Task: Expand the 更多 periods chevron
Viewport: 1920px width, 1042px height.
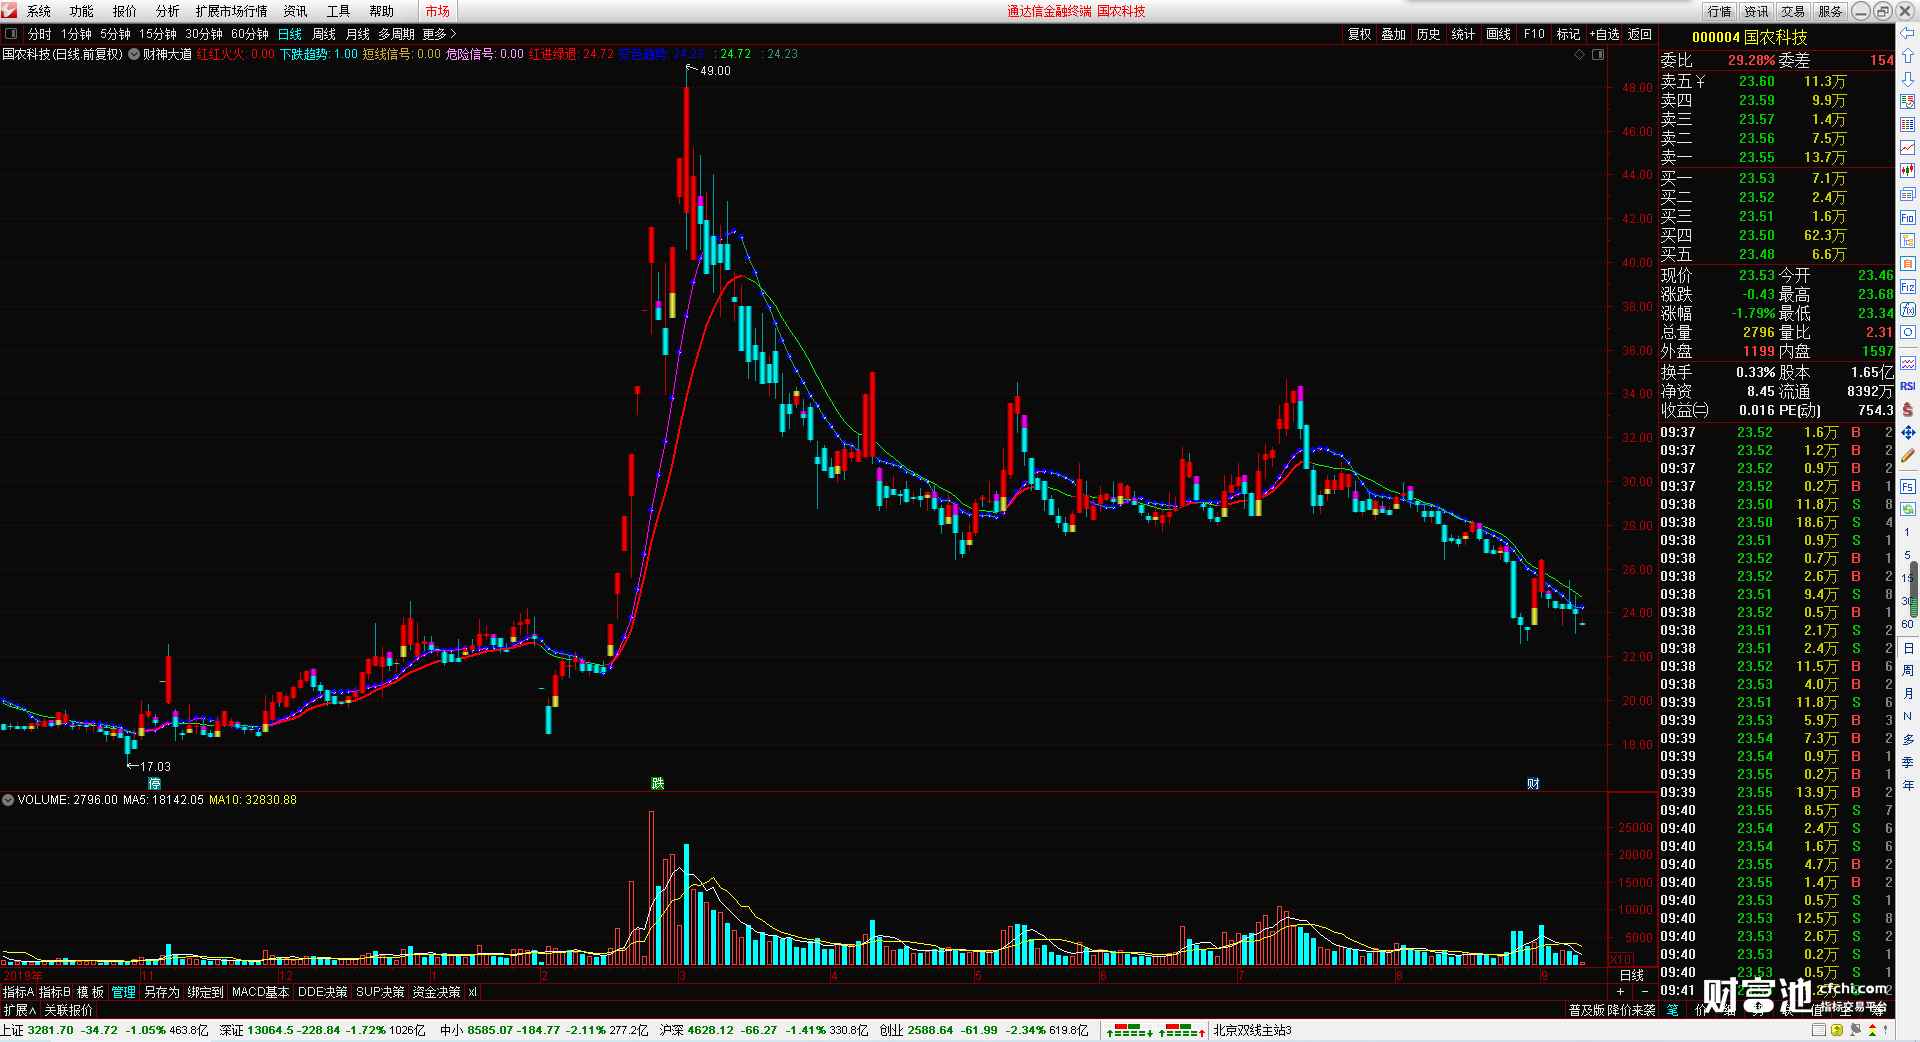Action: pyautogui.click(x=453, y=34)
